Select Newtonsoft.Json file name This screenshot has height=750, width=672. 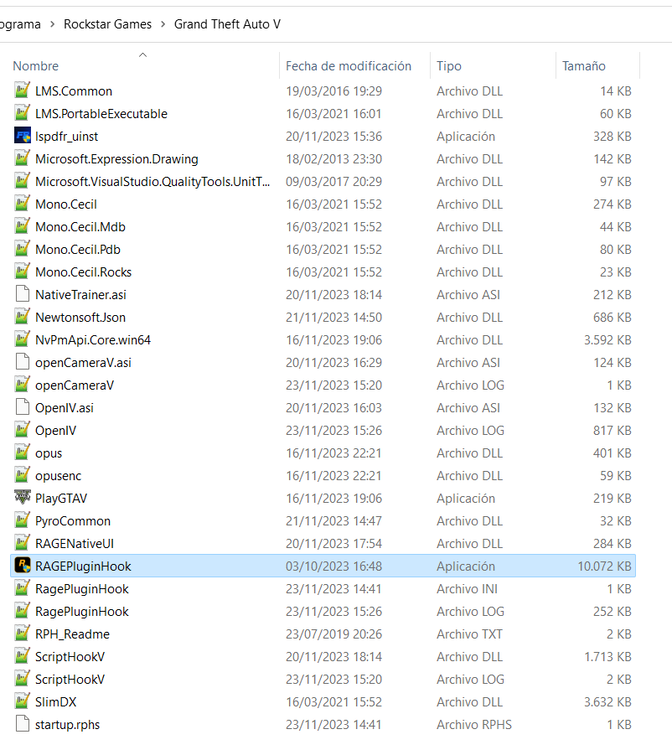[x=80, y=317]
